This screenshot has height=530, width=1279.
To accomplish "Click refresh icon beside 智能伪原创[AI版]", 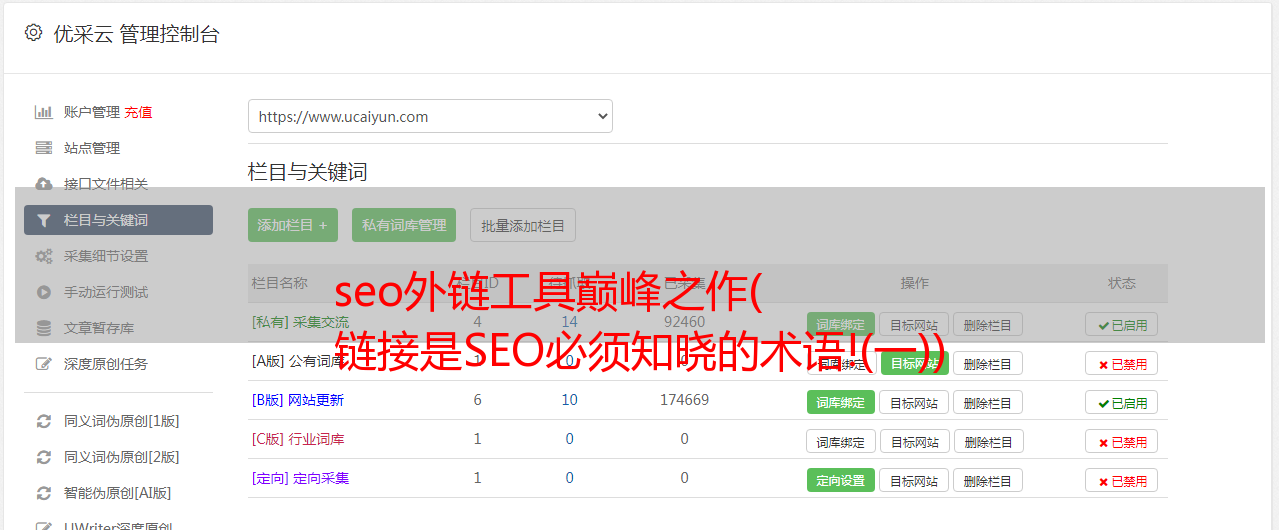I will coord(43,493).
